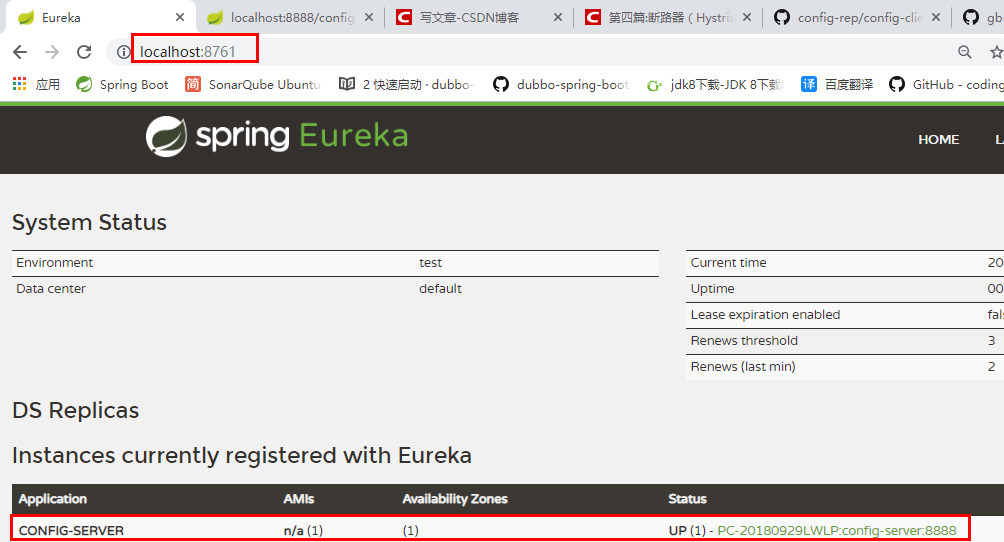Click the Data center value default
The width and height of the screenshot is (1004, 542).
pyautogui.click(x=441, y=289)
